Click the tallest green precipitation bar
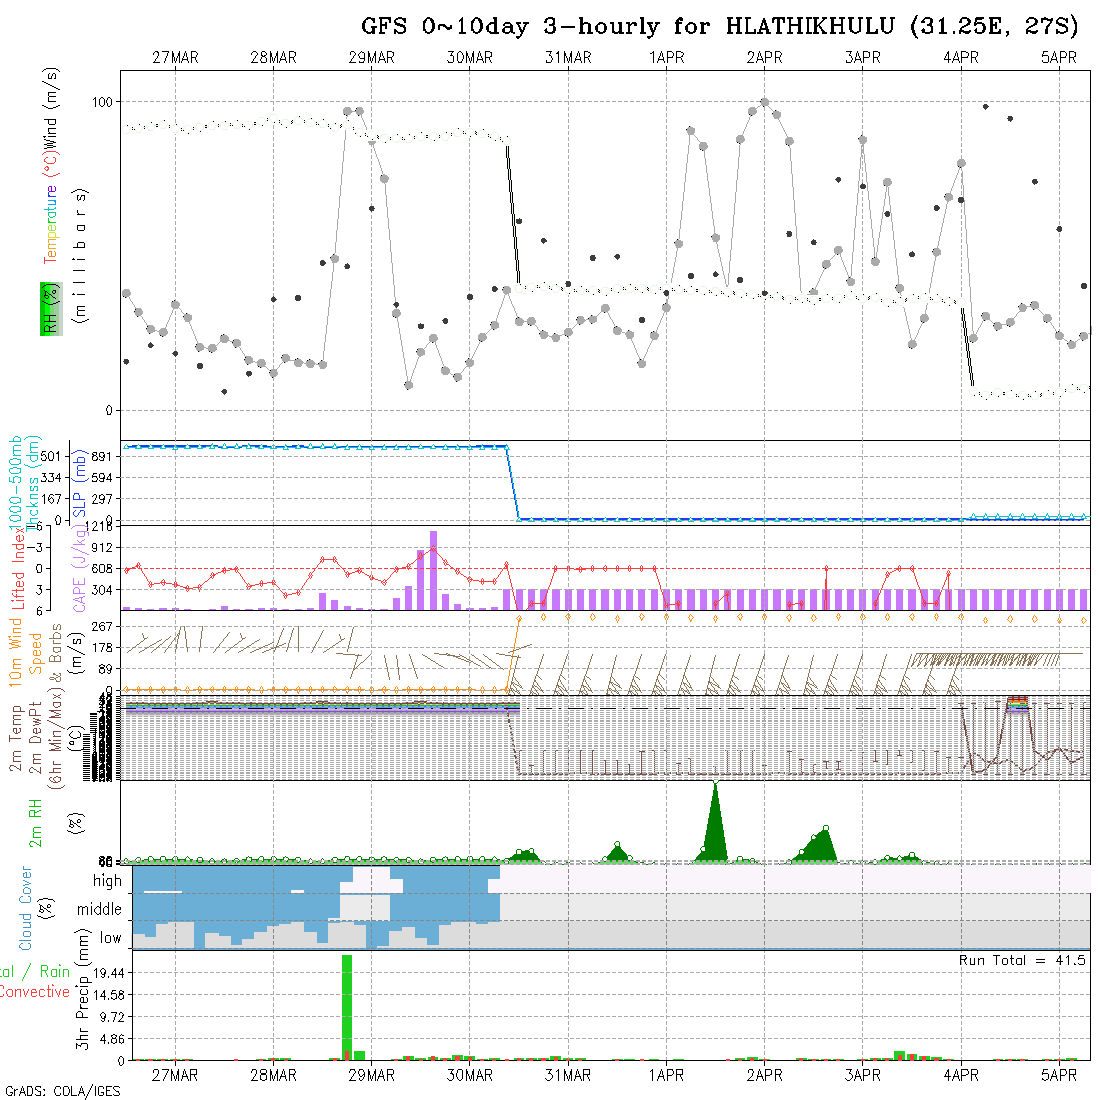 point(347,1005)
